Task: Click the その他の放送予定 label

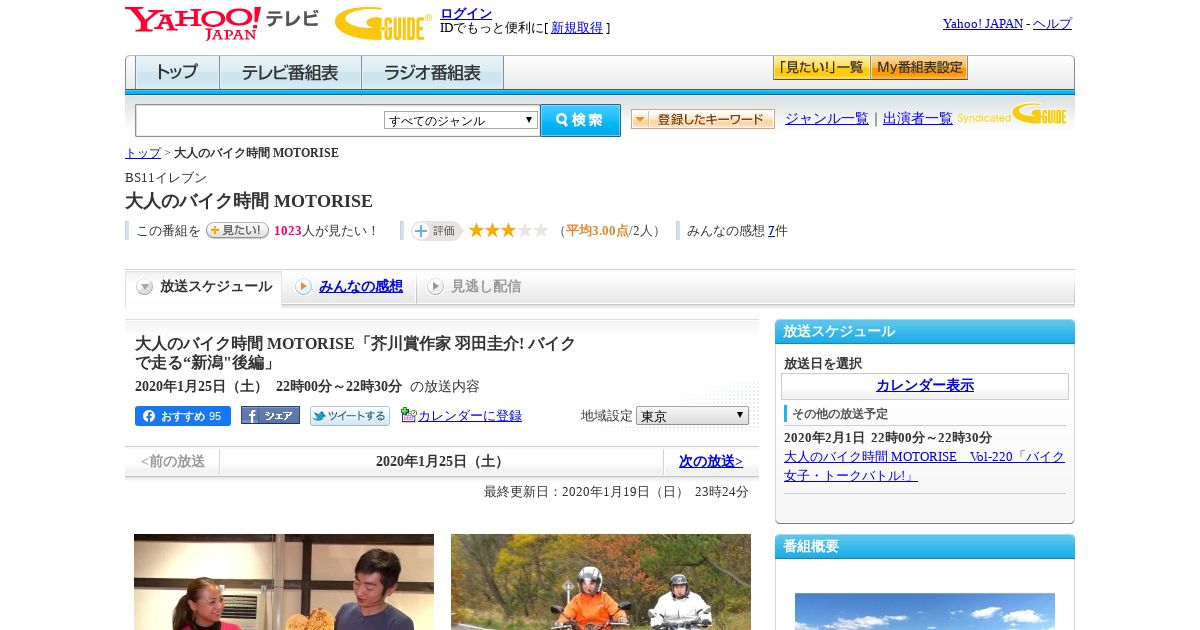Action: [840, 414]
